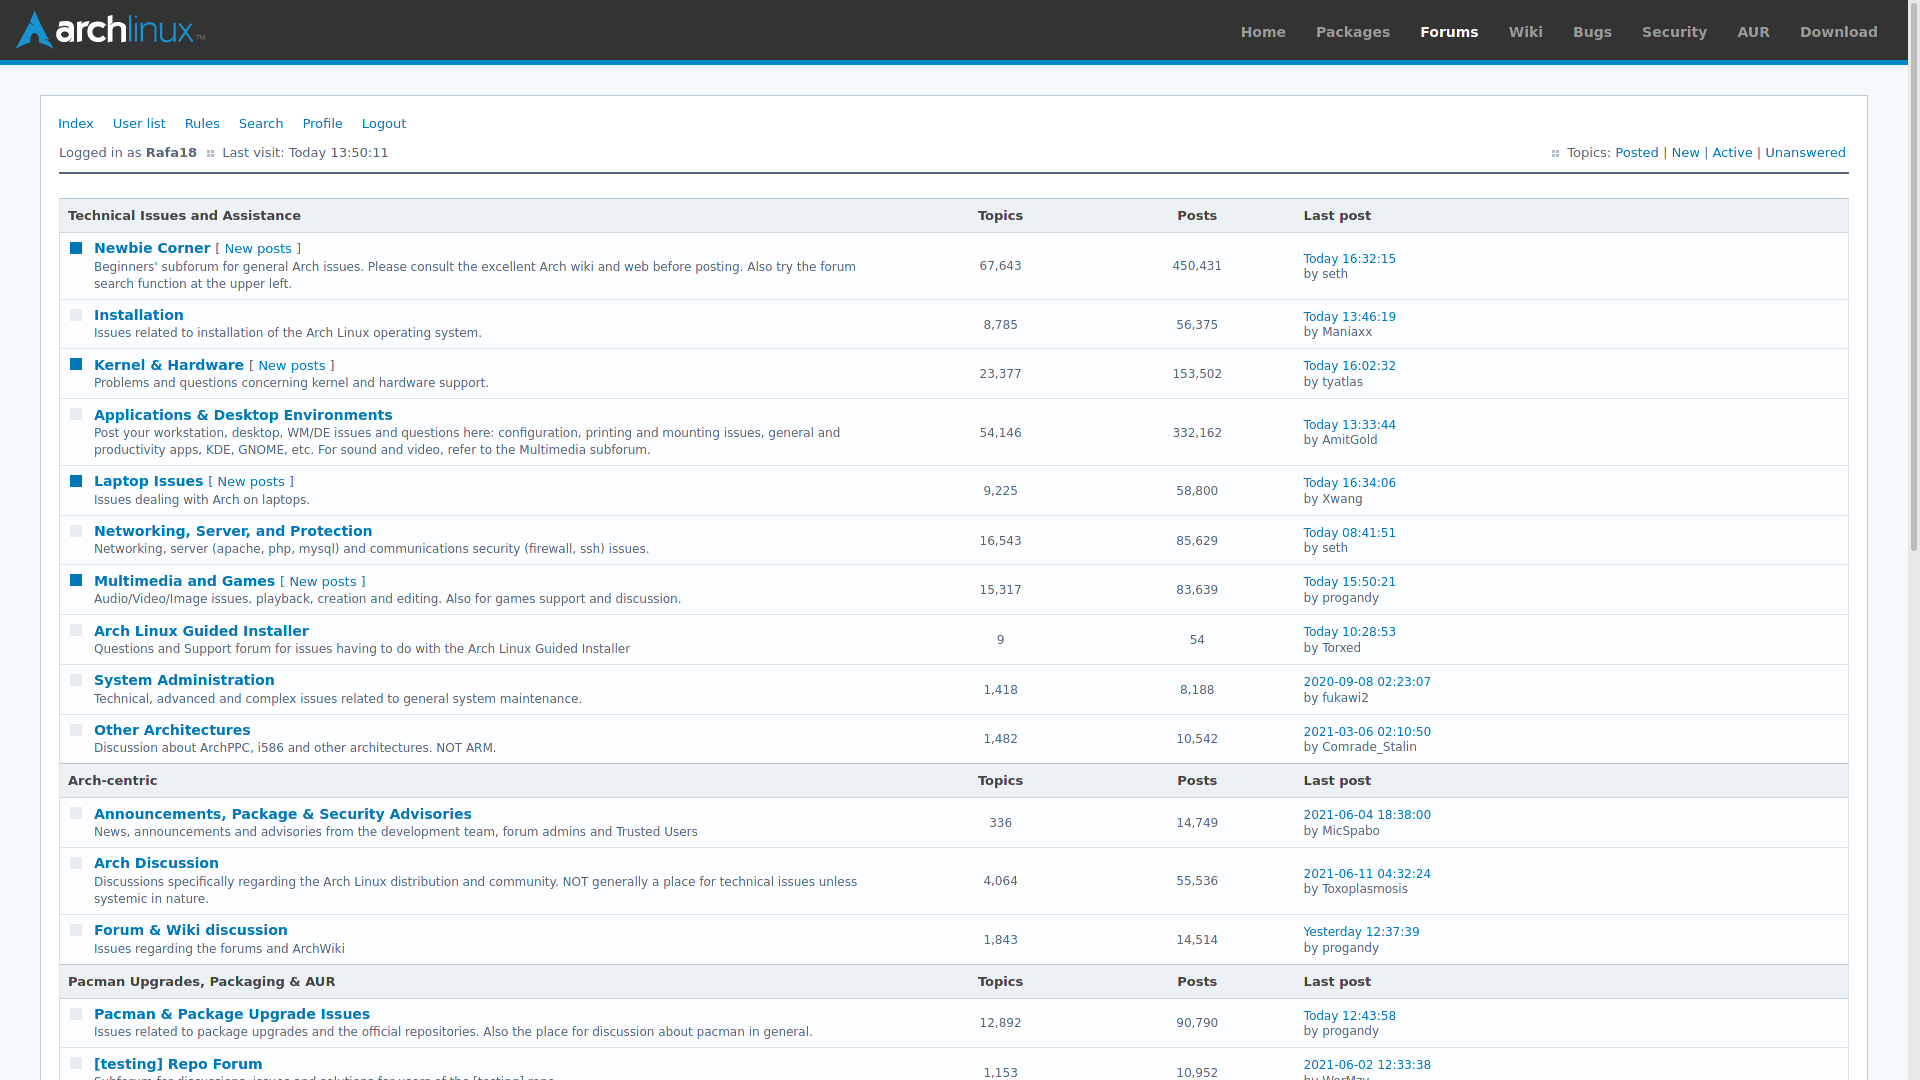Screen dimensions: 1920x1080
Task: Open Networking, Server, and Protection forum
Action: click(233, 531)
